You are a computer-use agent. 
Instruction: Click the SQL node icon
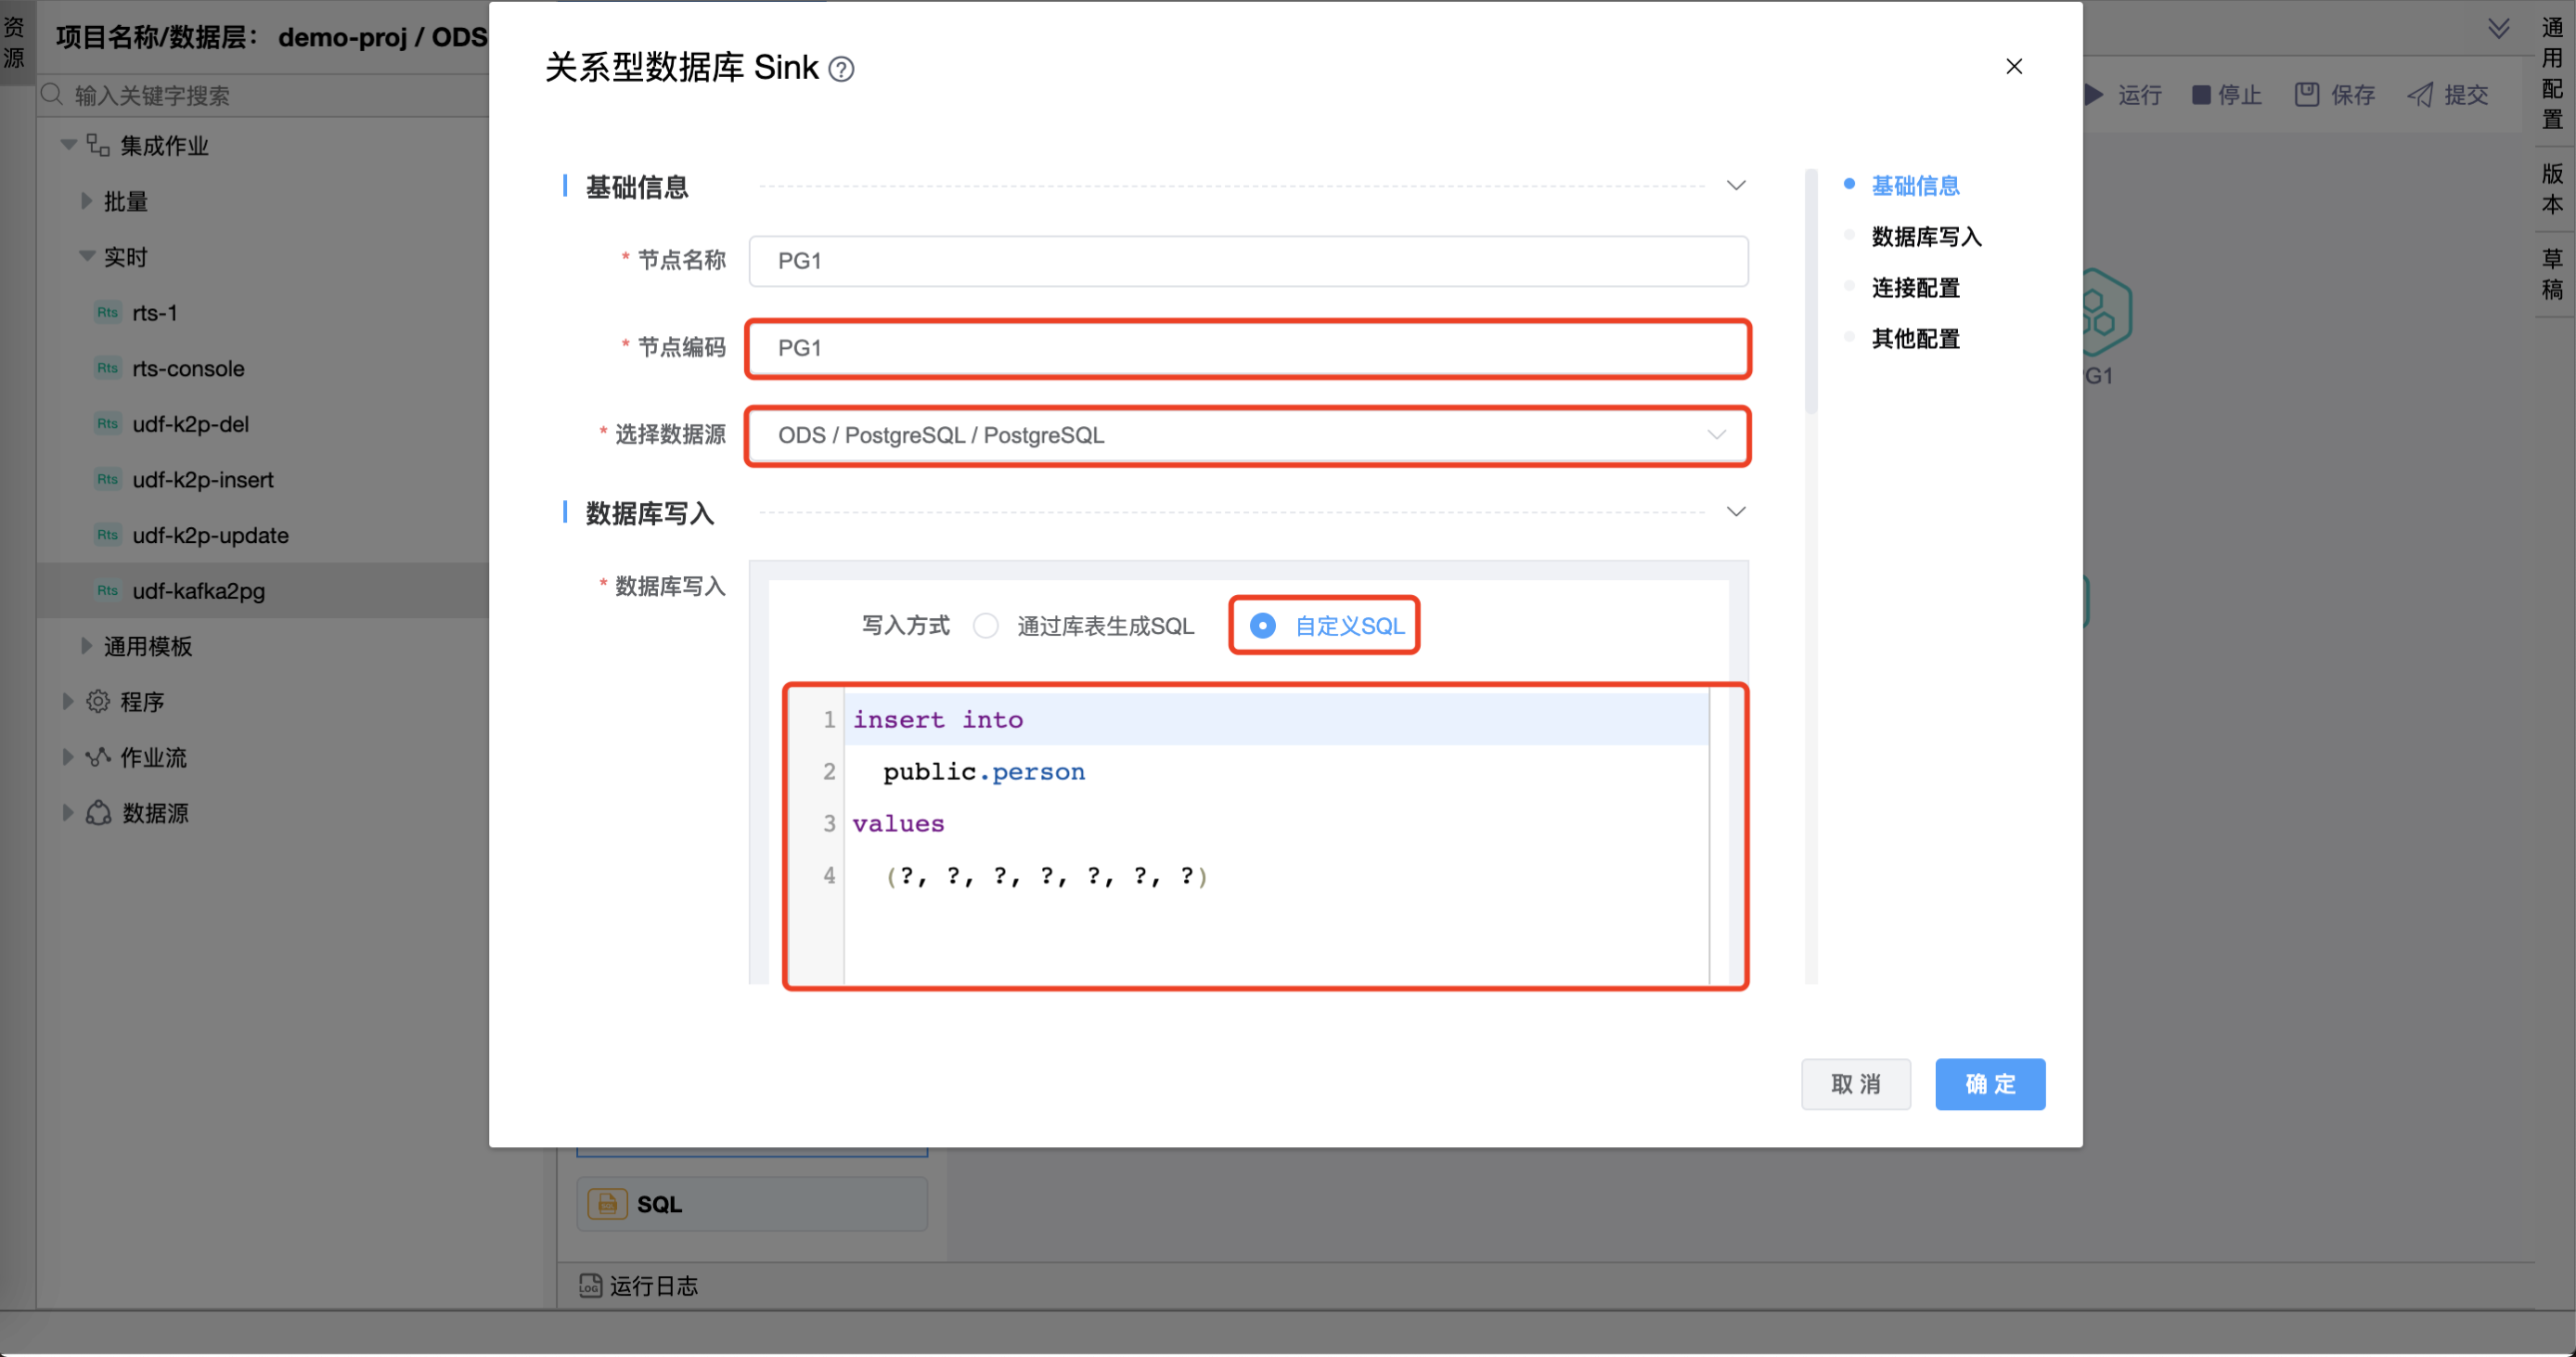(x=607, y=1203)
